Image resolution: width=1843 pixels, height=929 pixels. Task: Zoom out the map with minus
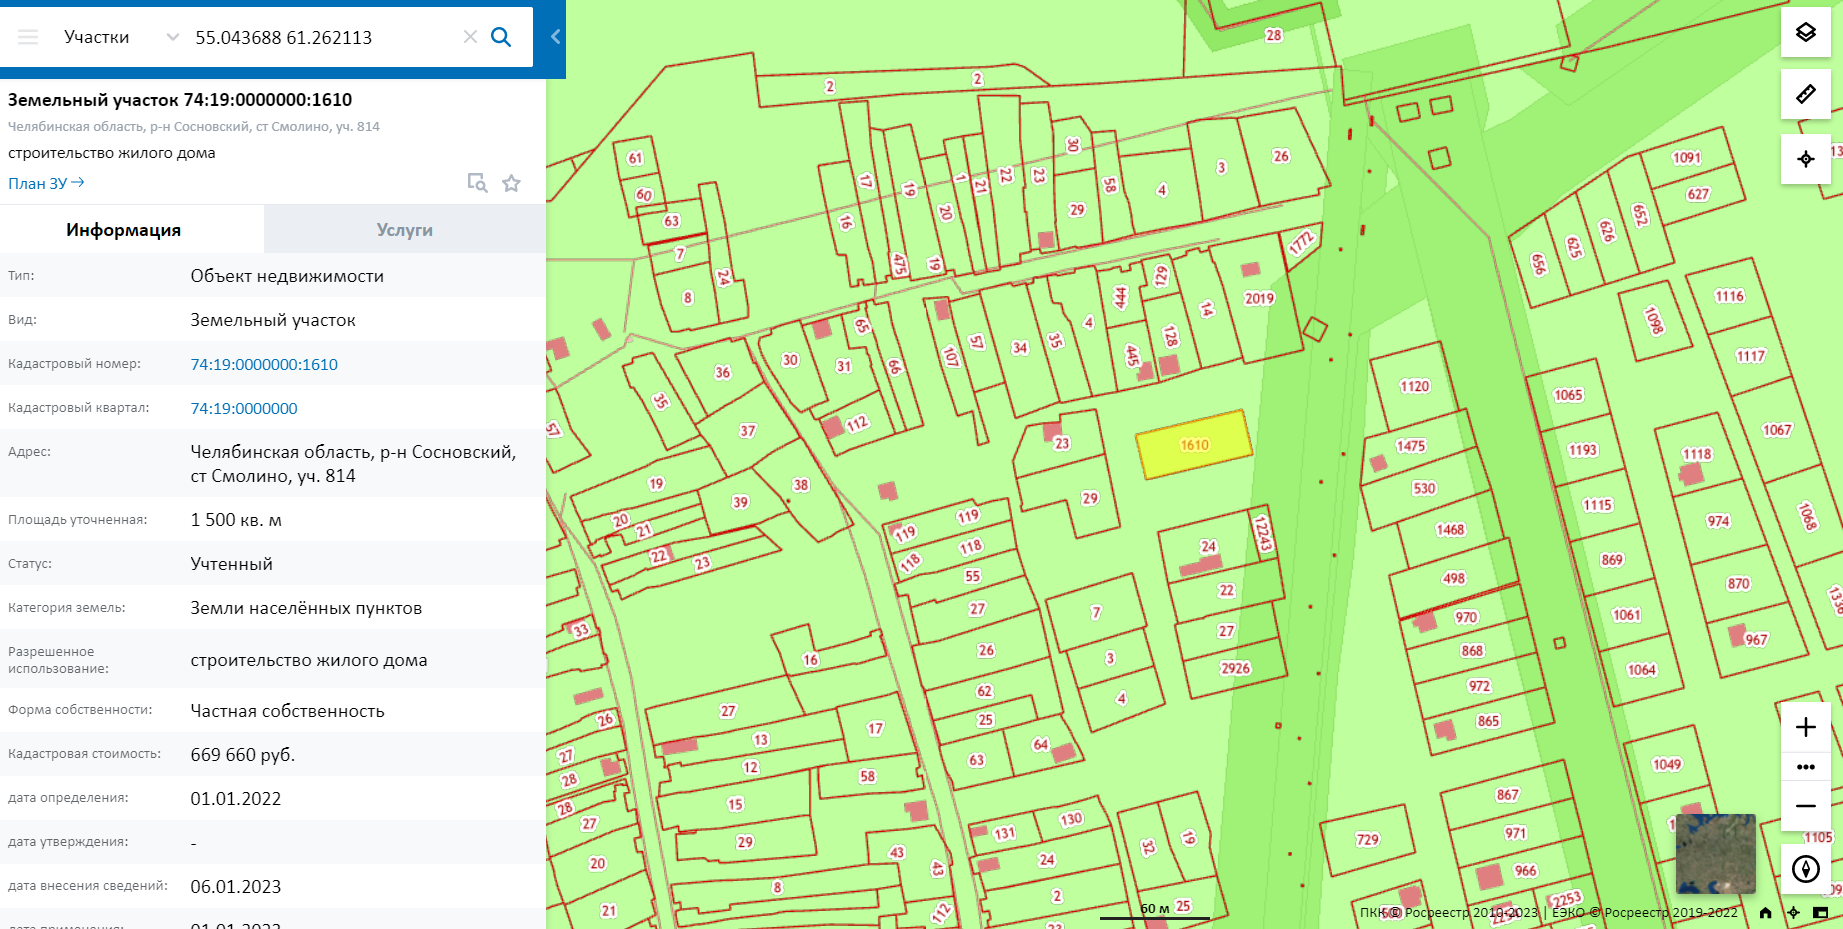click(x=1805, y=806)
